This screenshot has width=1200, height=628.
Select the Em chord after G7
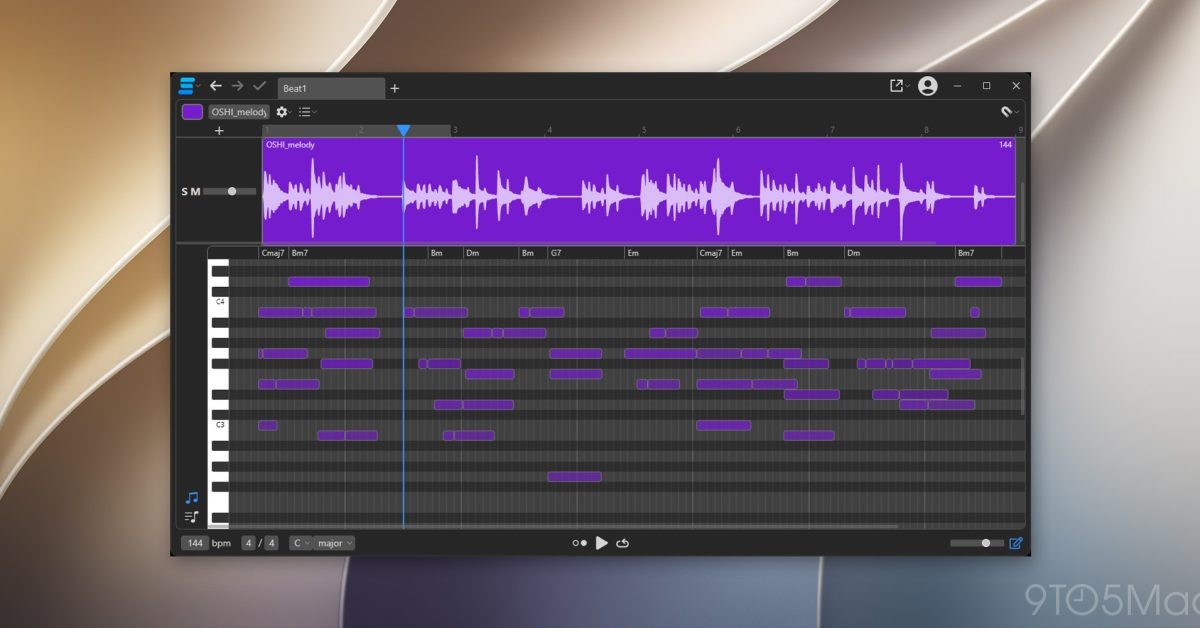coord(632,253)
